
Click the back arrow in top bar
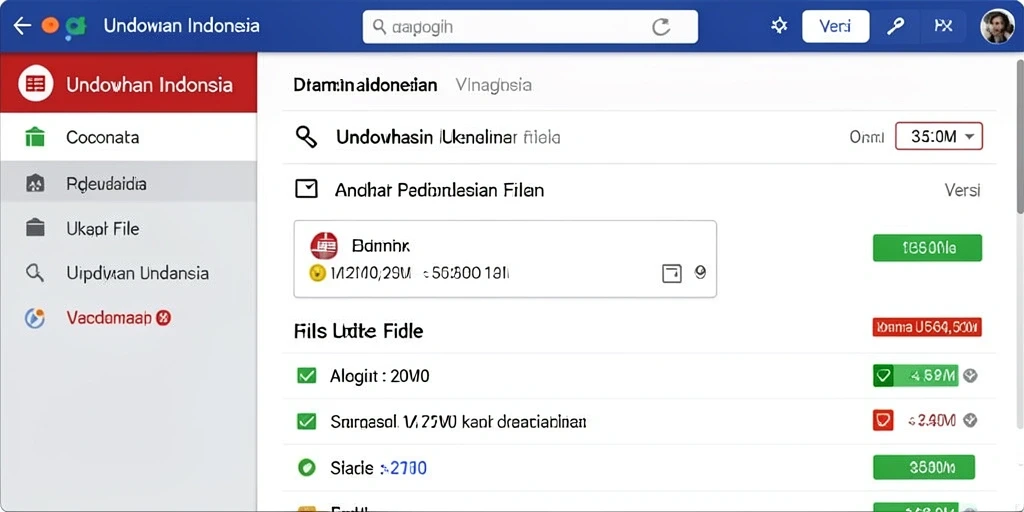pos(22,25)
